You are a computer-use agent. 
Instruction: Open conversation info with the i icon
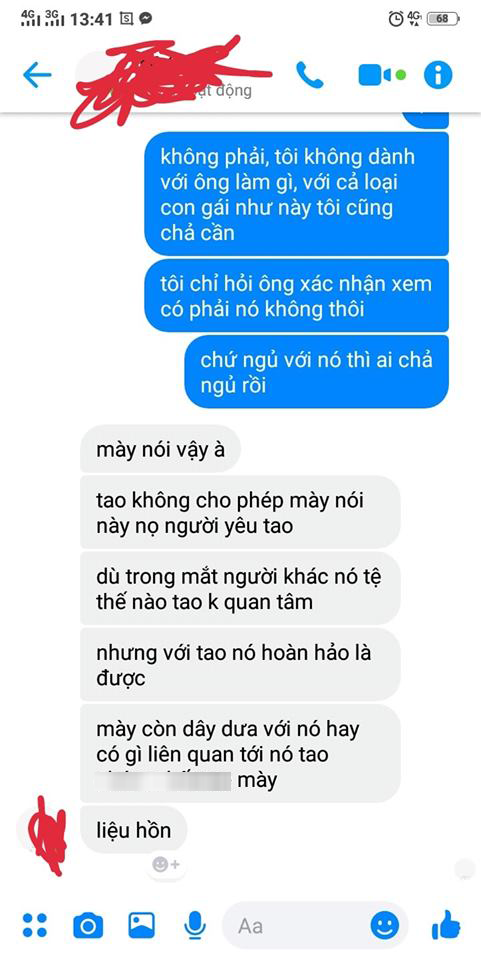click(x=438, y=75)
